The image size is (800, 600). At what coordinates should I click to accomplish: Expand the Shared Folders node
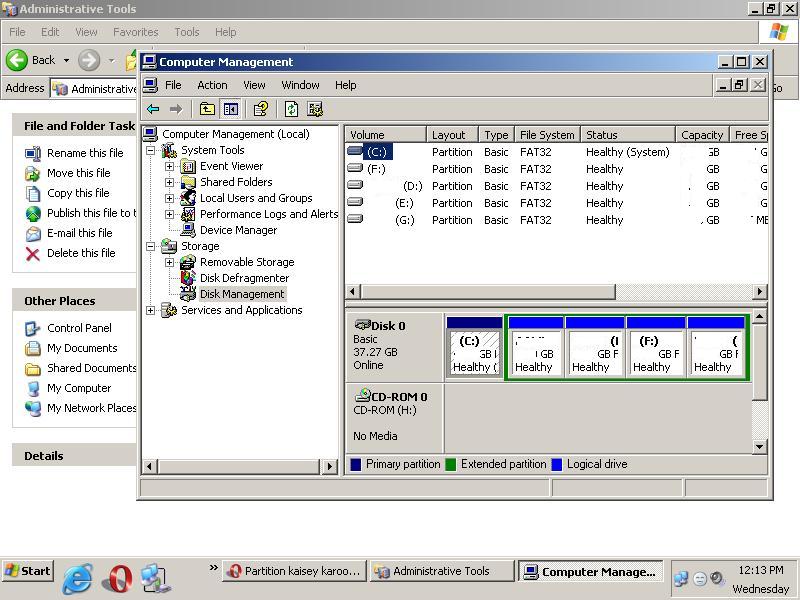coord(169,182)
